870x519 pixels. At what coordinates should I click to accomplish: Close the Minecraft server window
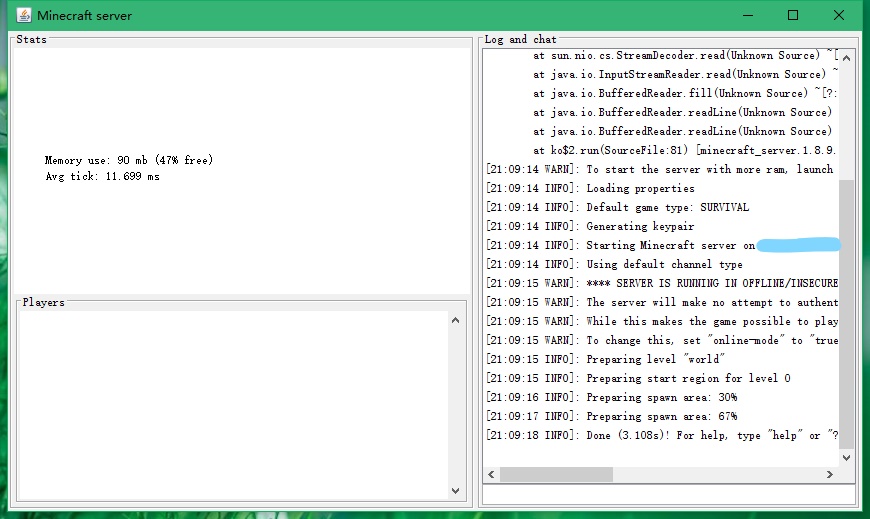coord(839,15)
